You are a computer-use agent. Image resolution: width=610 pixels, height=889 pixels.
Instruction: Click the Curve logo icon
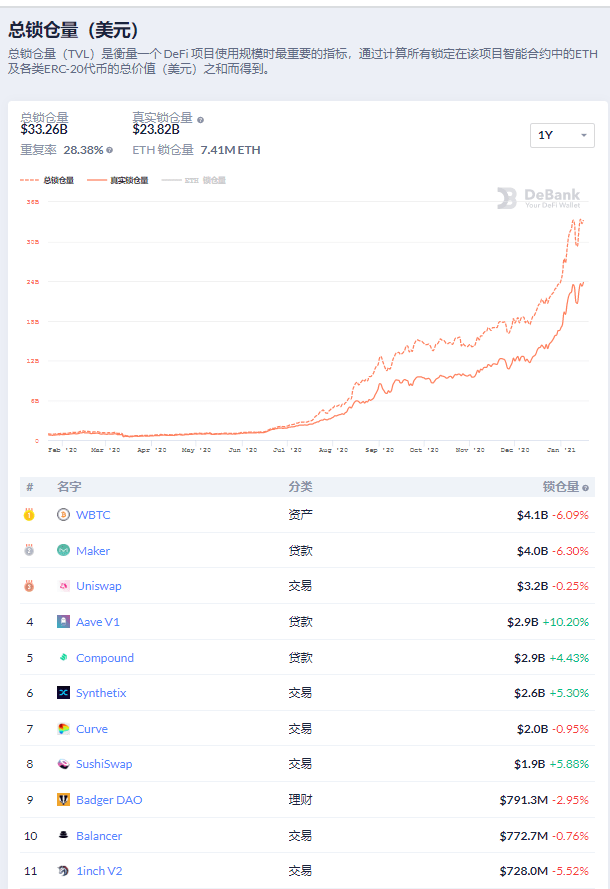click(63, 729)
